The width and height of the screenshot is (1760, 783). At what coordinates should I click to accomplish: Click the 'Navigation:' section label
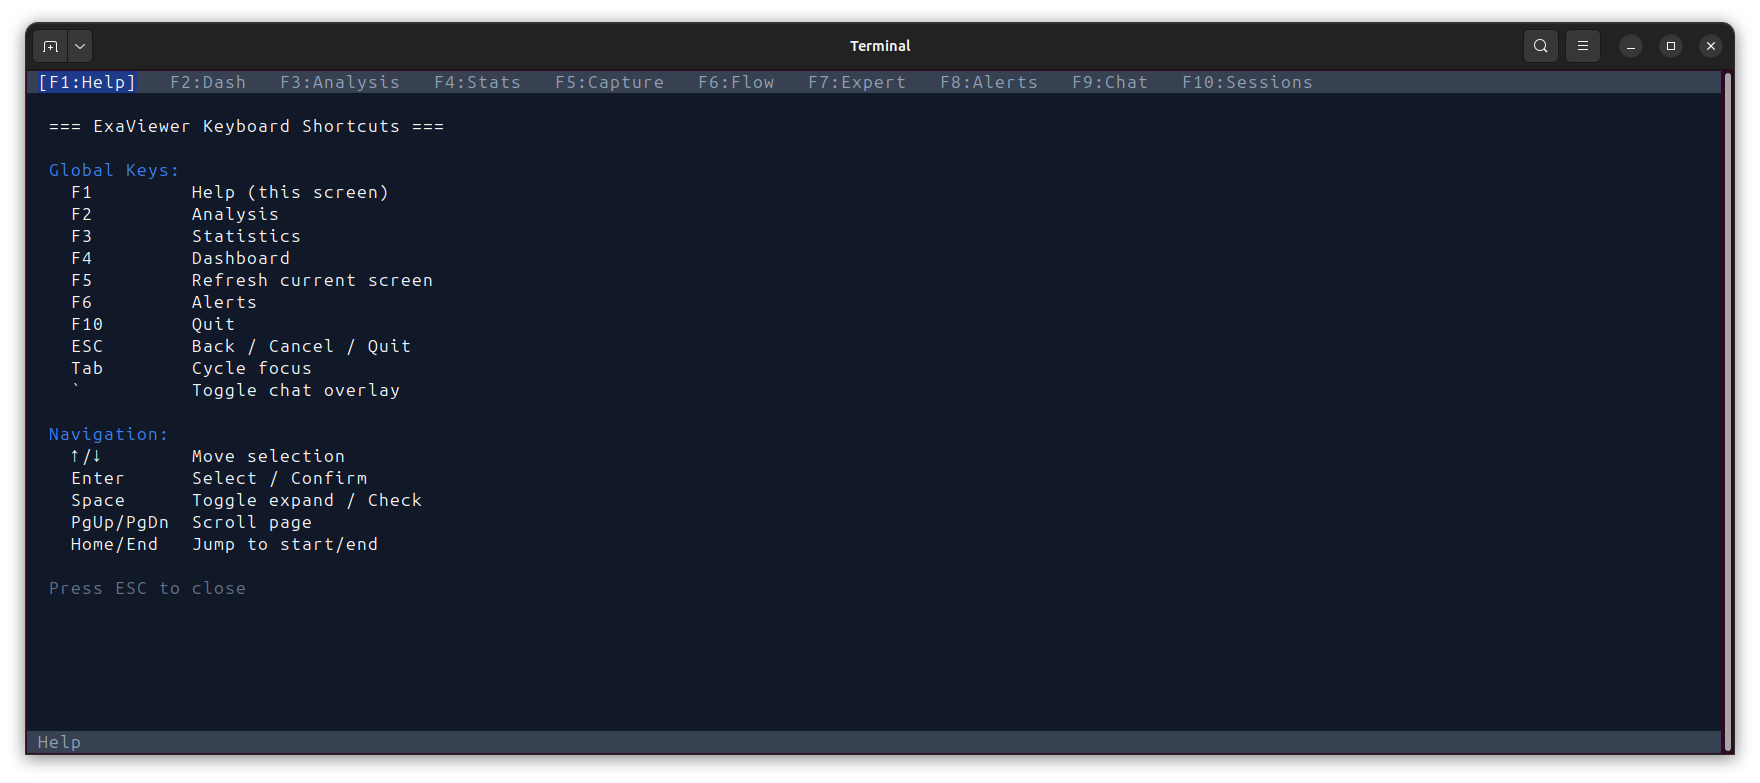[109, 434]
